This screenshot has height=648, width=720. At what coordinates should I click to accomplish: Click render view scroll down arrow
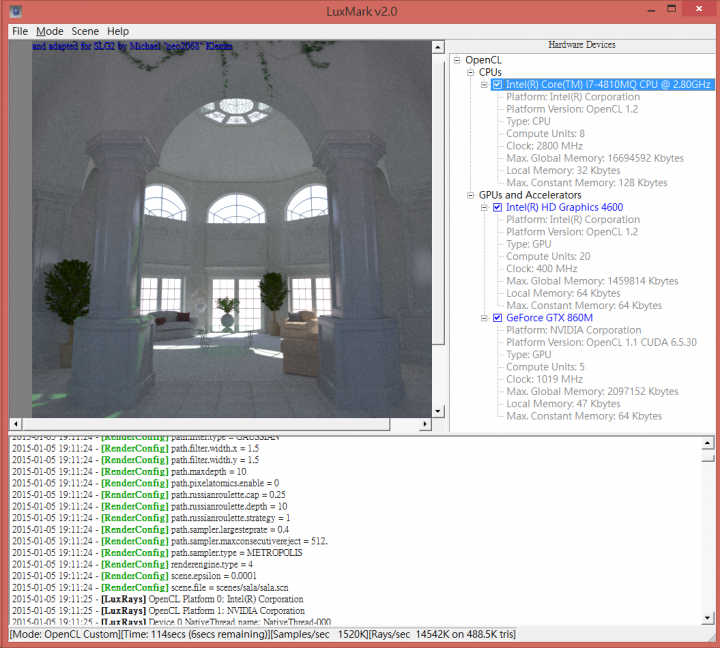[x=438, y=411]
